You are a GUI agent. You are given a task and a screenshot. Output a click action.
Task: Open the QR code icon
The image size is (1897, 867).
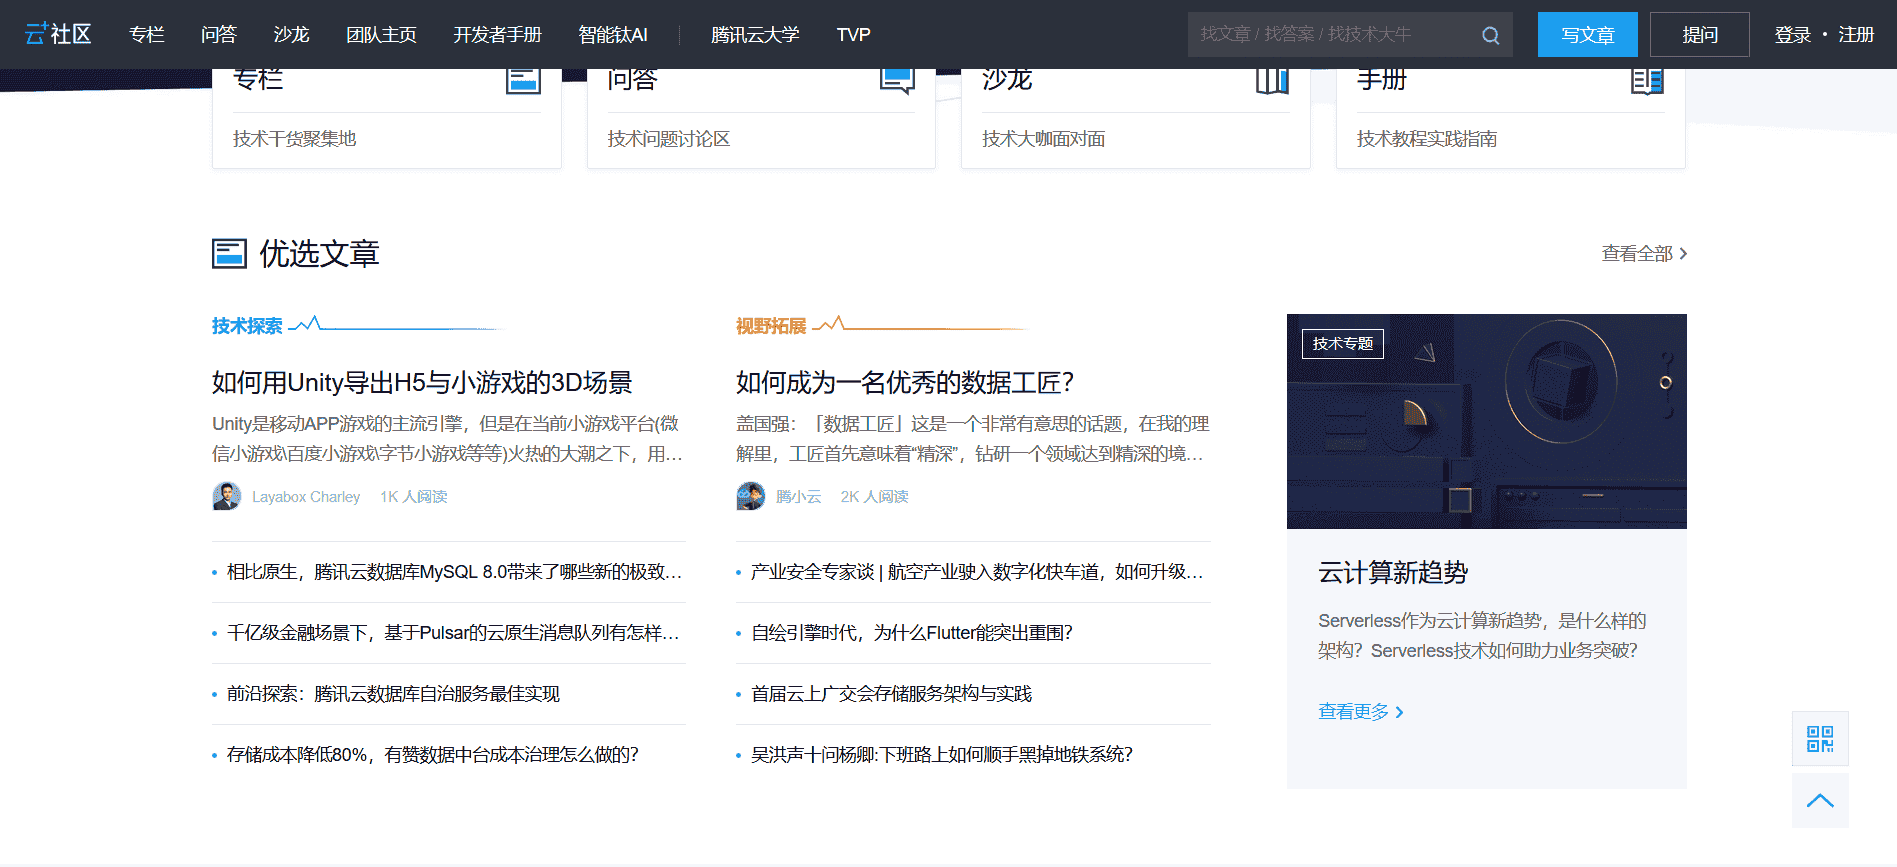coord(1819,739)
